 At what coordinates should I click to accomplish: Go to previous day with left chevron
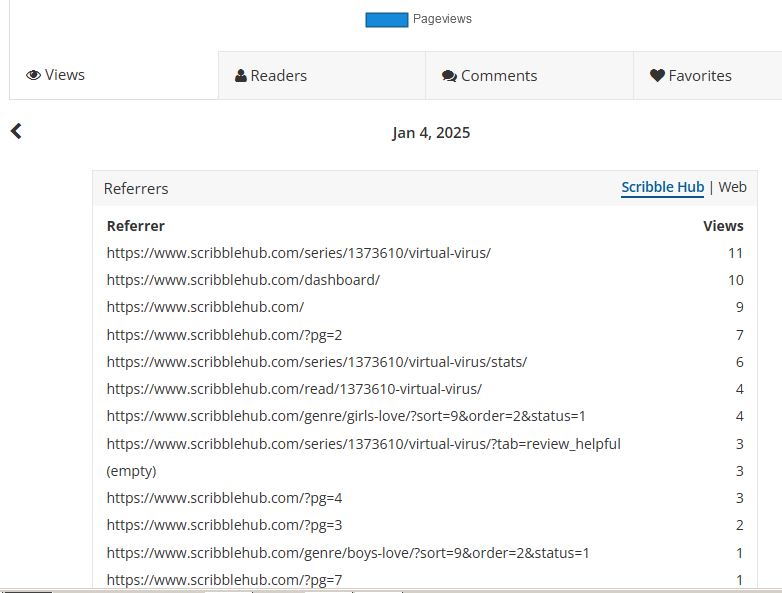[16, 131]
